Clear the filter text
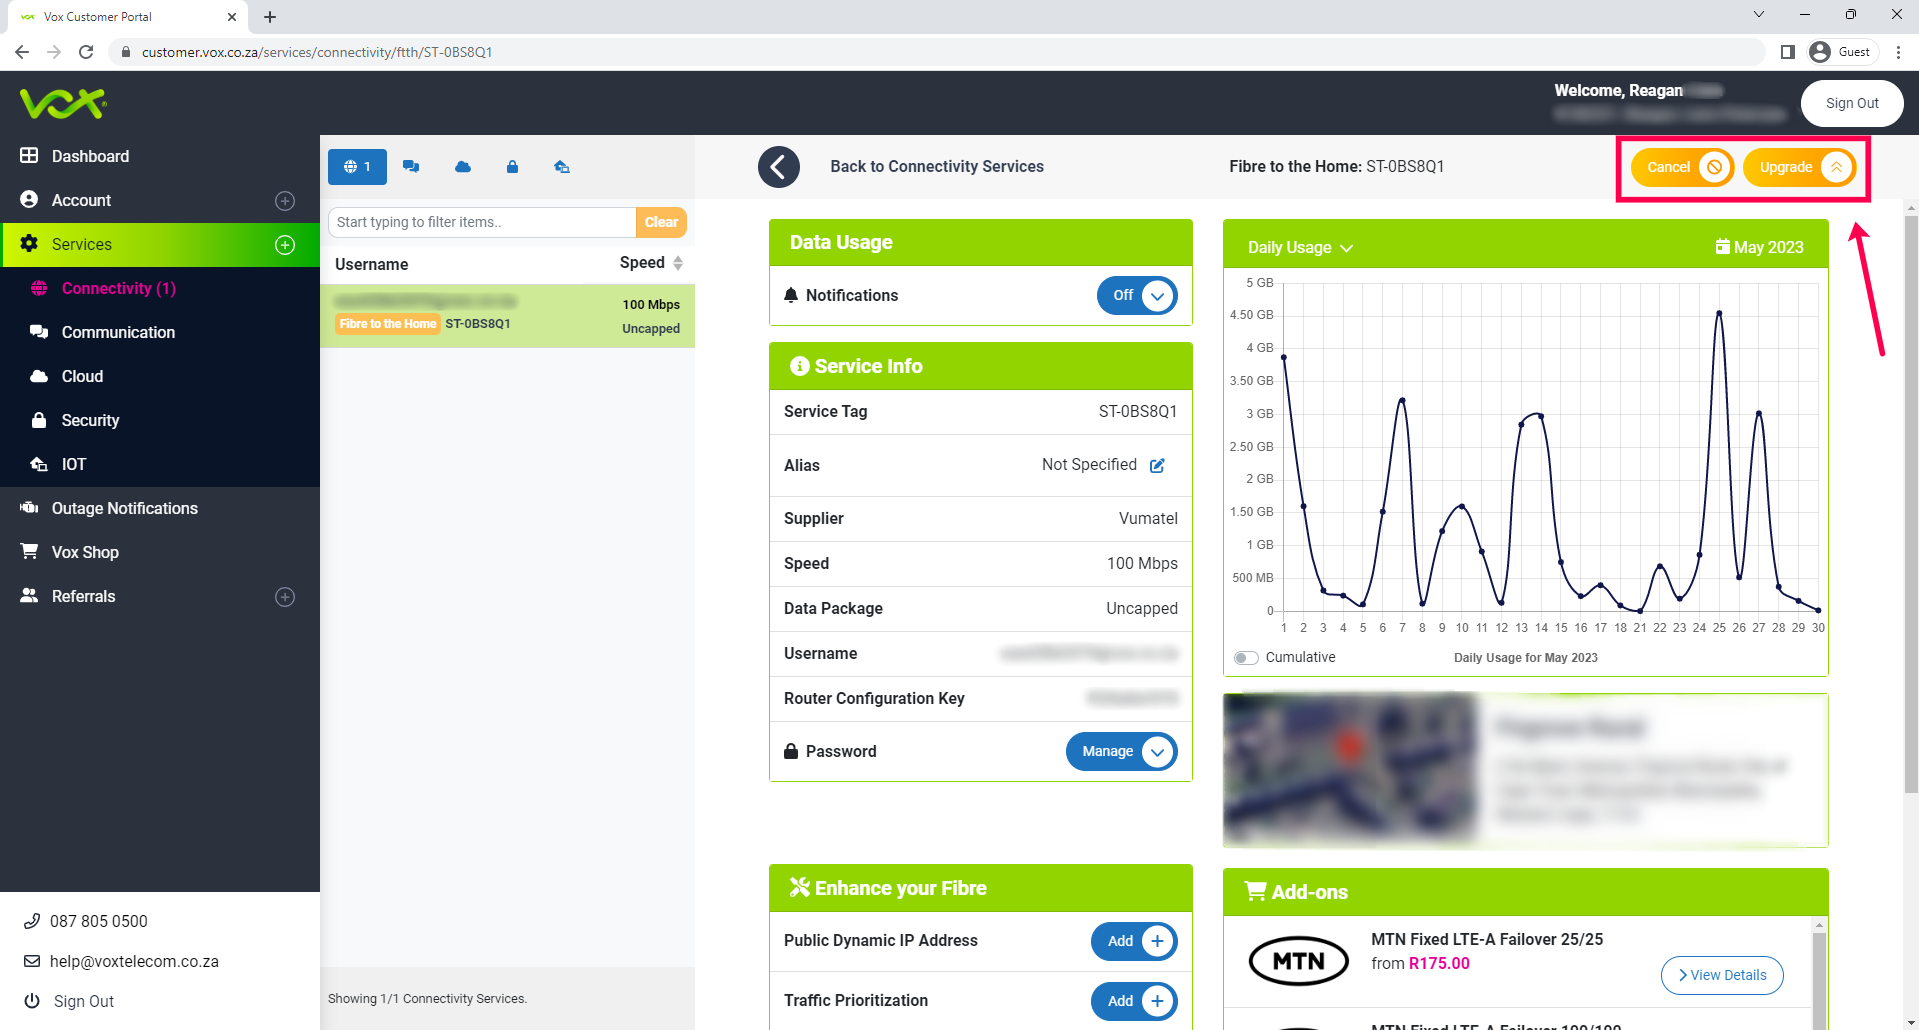This screenshot has height=1030, width=1919. click(x=661, y=222)
